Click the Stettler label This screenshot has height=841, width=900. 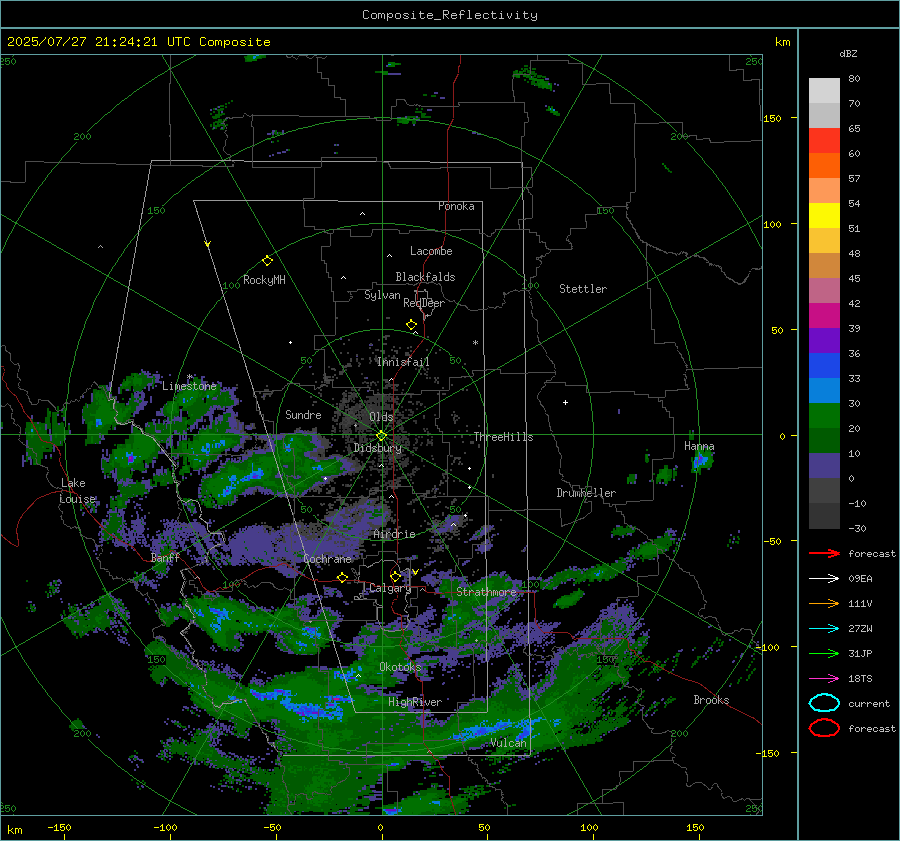[583, 289]
